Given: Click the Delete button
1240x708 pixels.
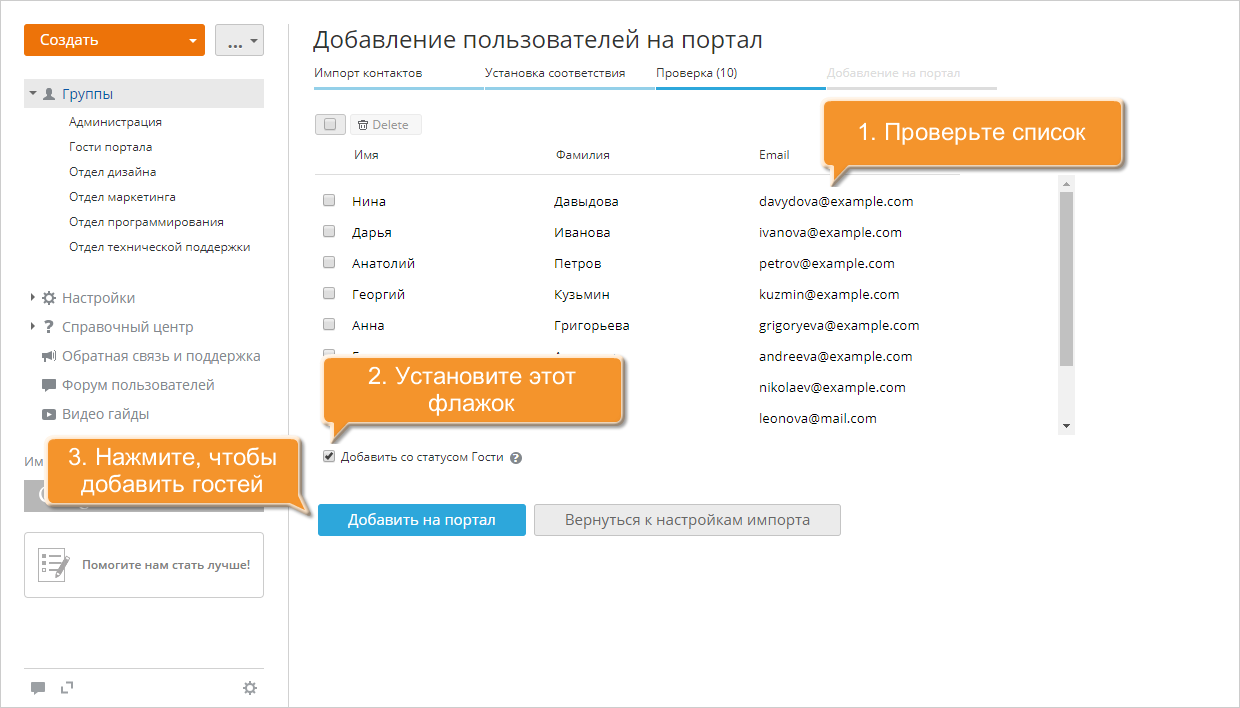Looking at the screenshot, I should pos(385,125).
